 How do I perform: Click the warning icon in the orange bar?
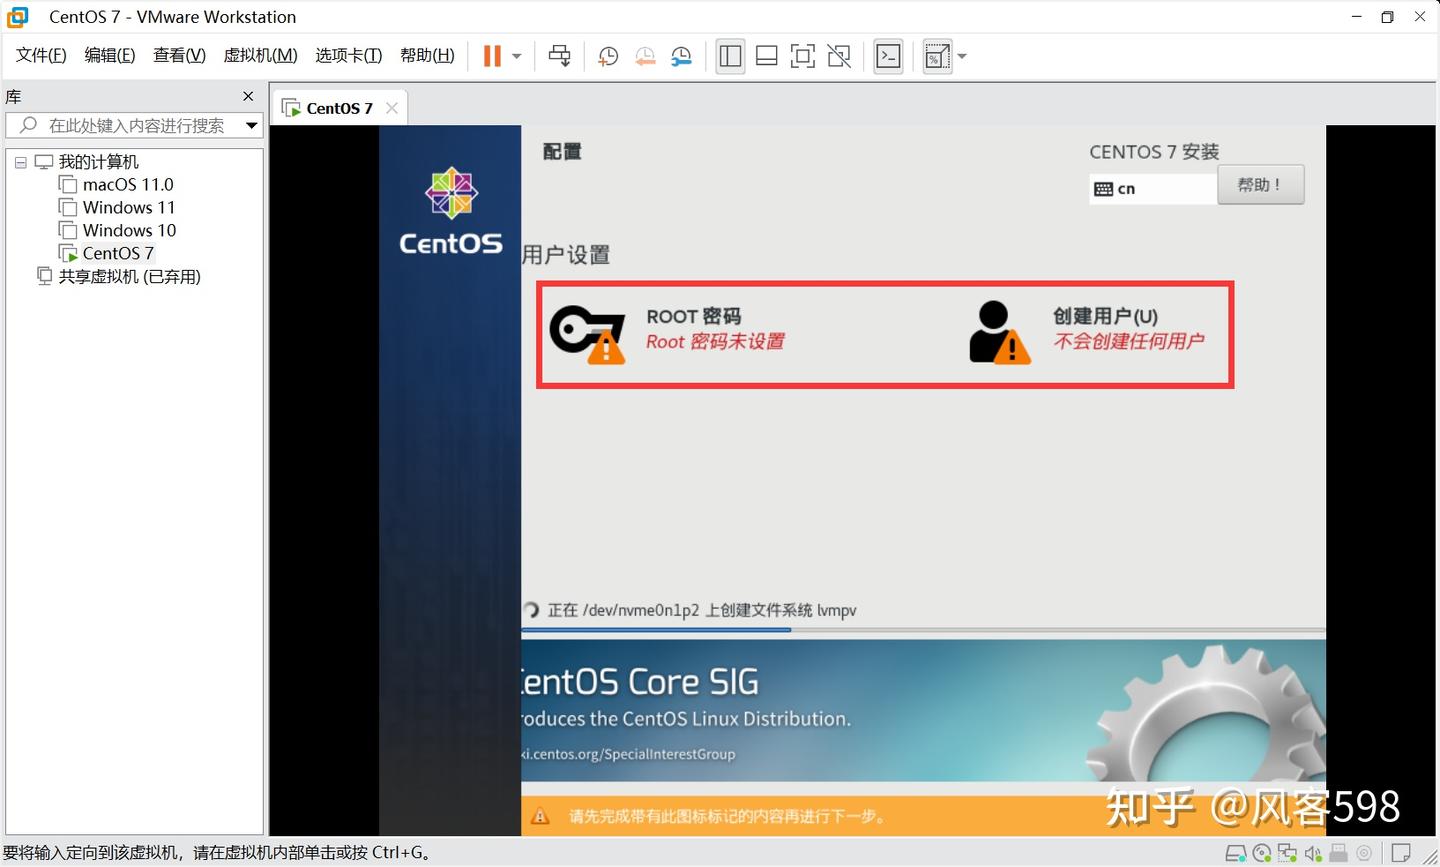540,816
